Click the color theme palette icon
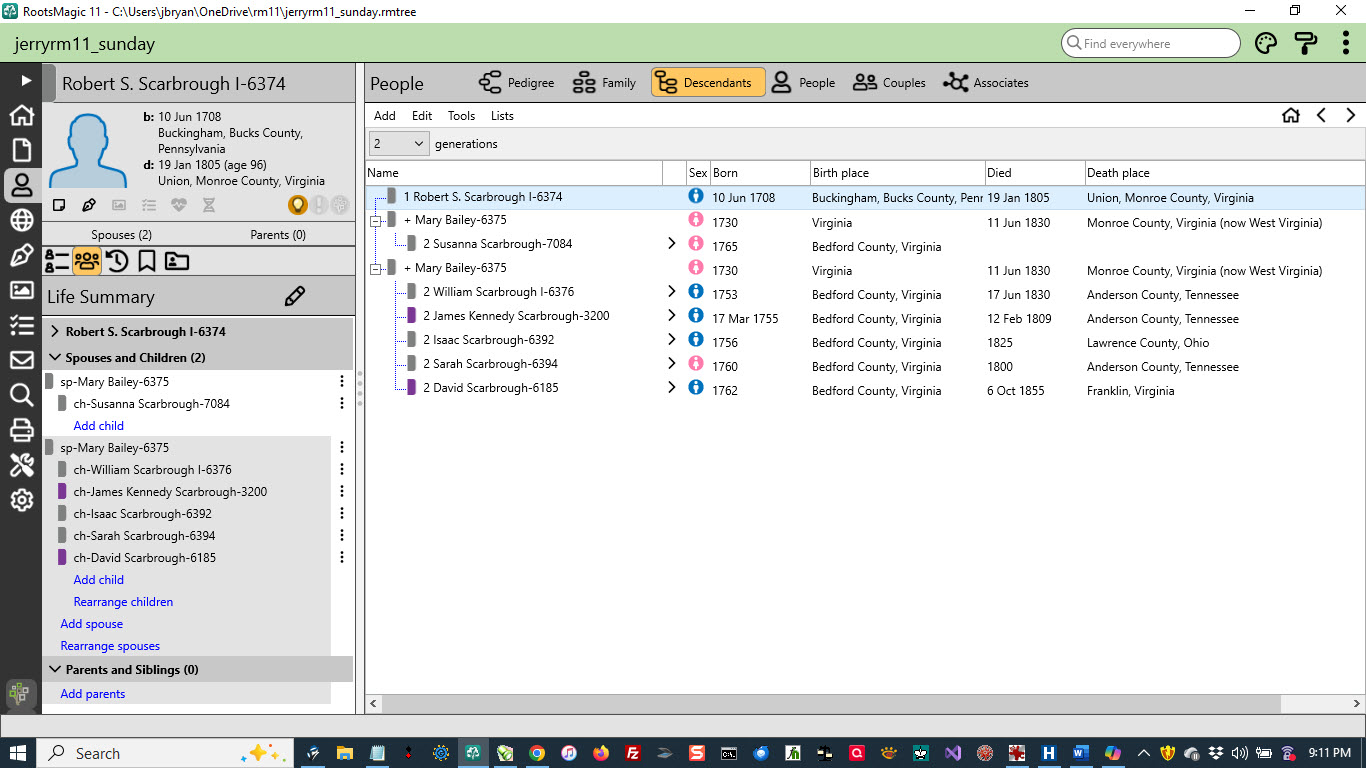The height and width of the screenshot is (768, 1366). pos(1266,44)
